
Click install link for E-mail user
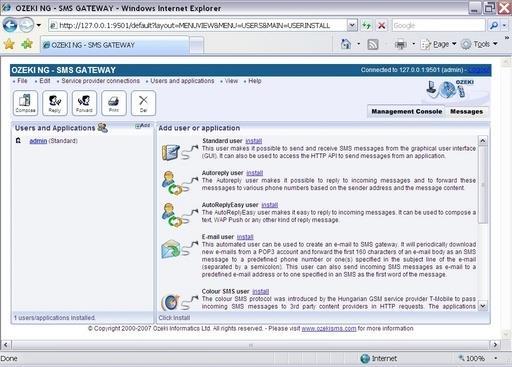pos(245,237)
